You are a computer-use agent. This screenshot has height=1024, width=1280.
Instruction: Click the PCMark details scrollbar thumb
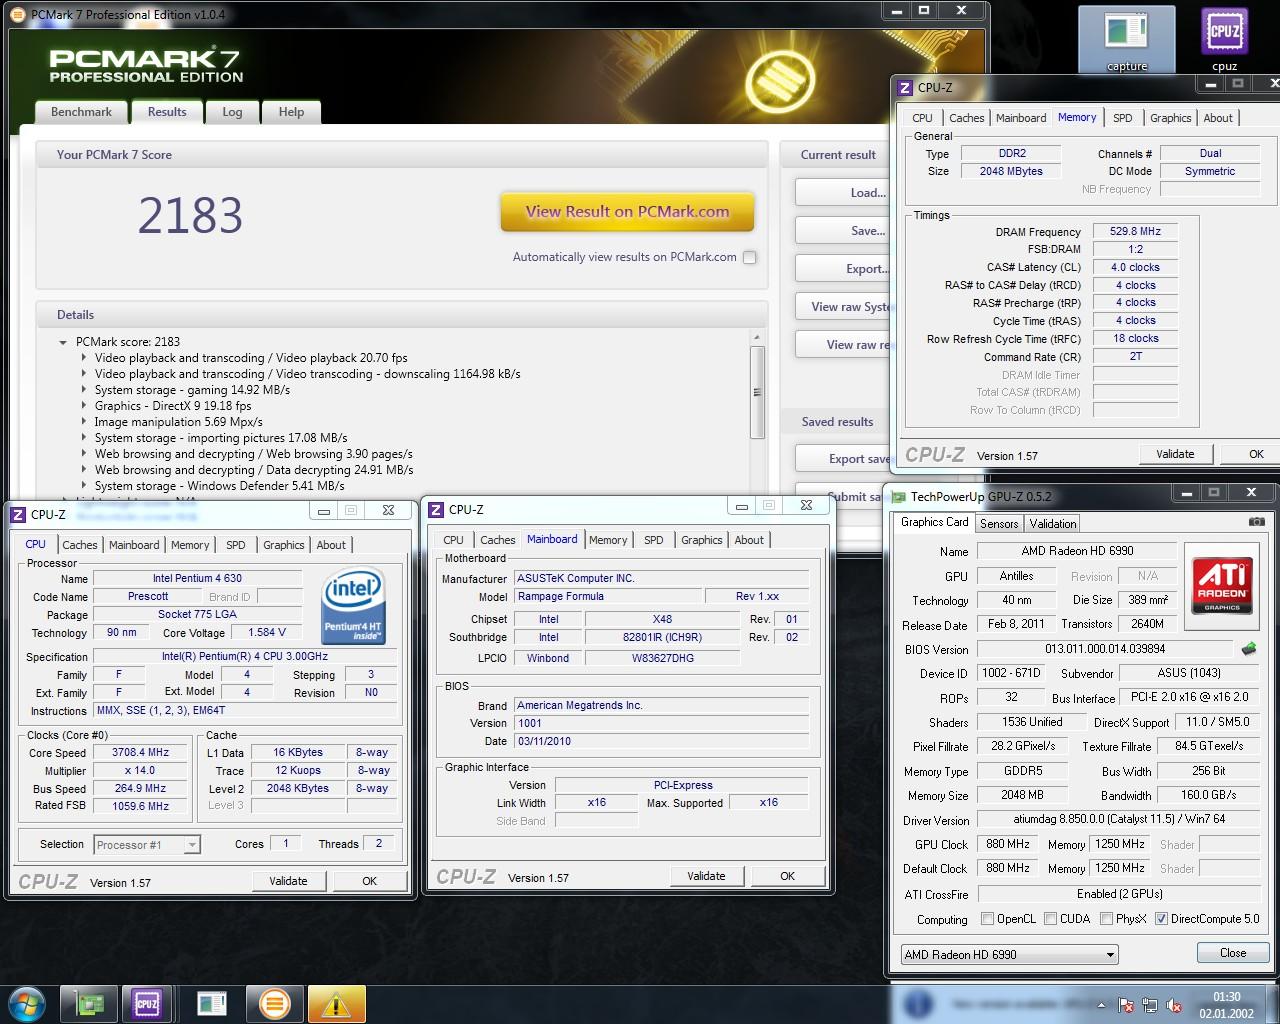pos(757,392)
